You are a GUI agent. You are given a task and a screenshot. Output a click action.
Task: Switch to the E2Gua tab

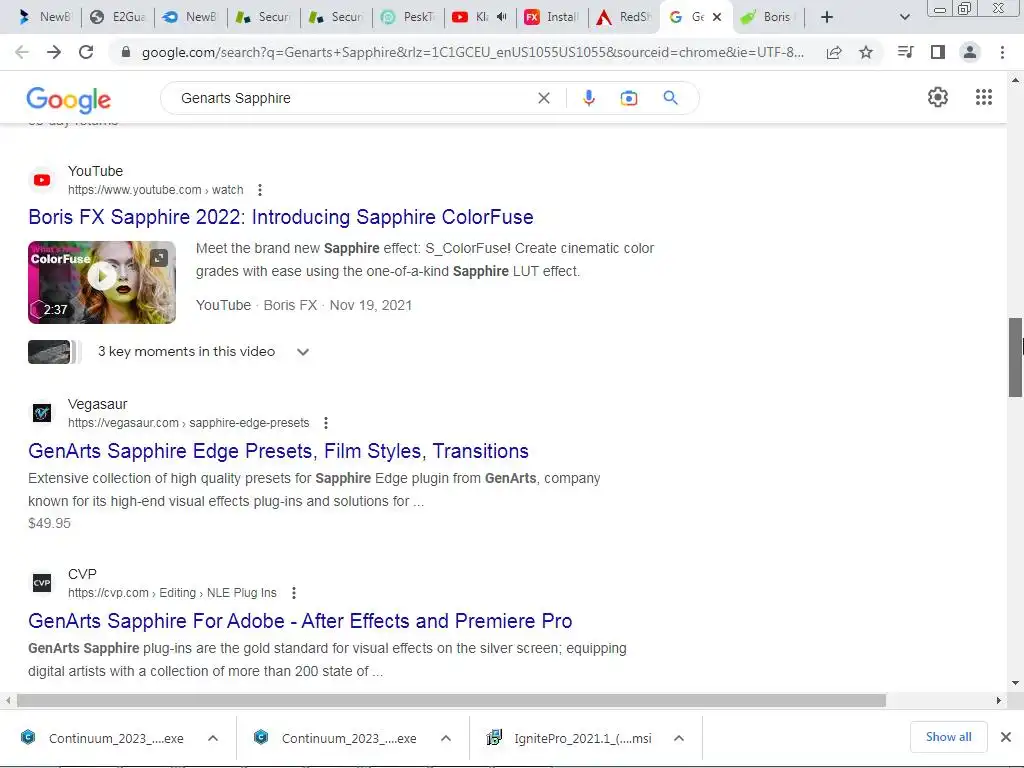[x=118, y=17]
